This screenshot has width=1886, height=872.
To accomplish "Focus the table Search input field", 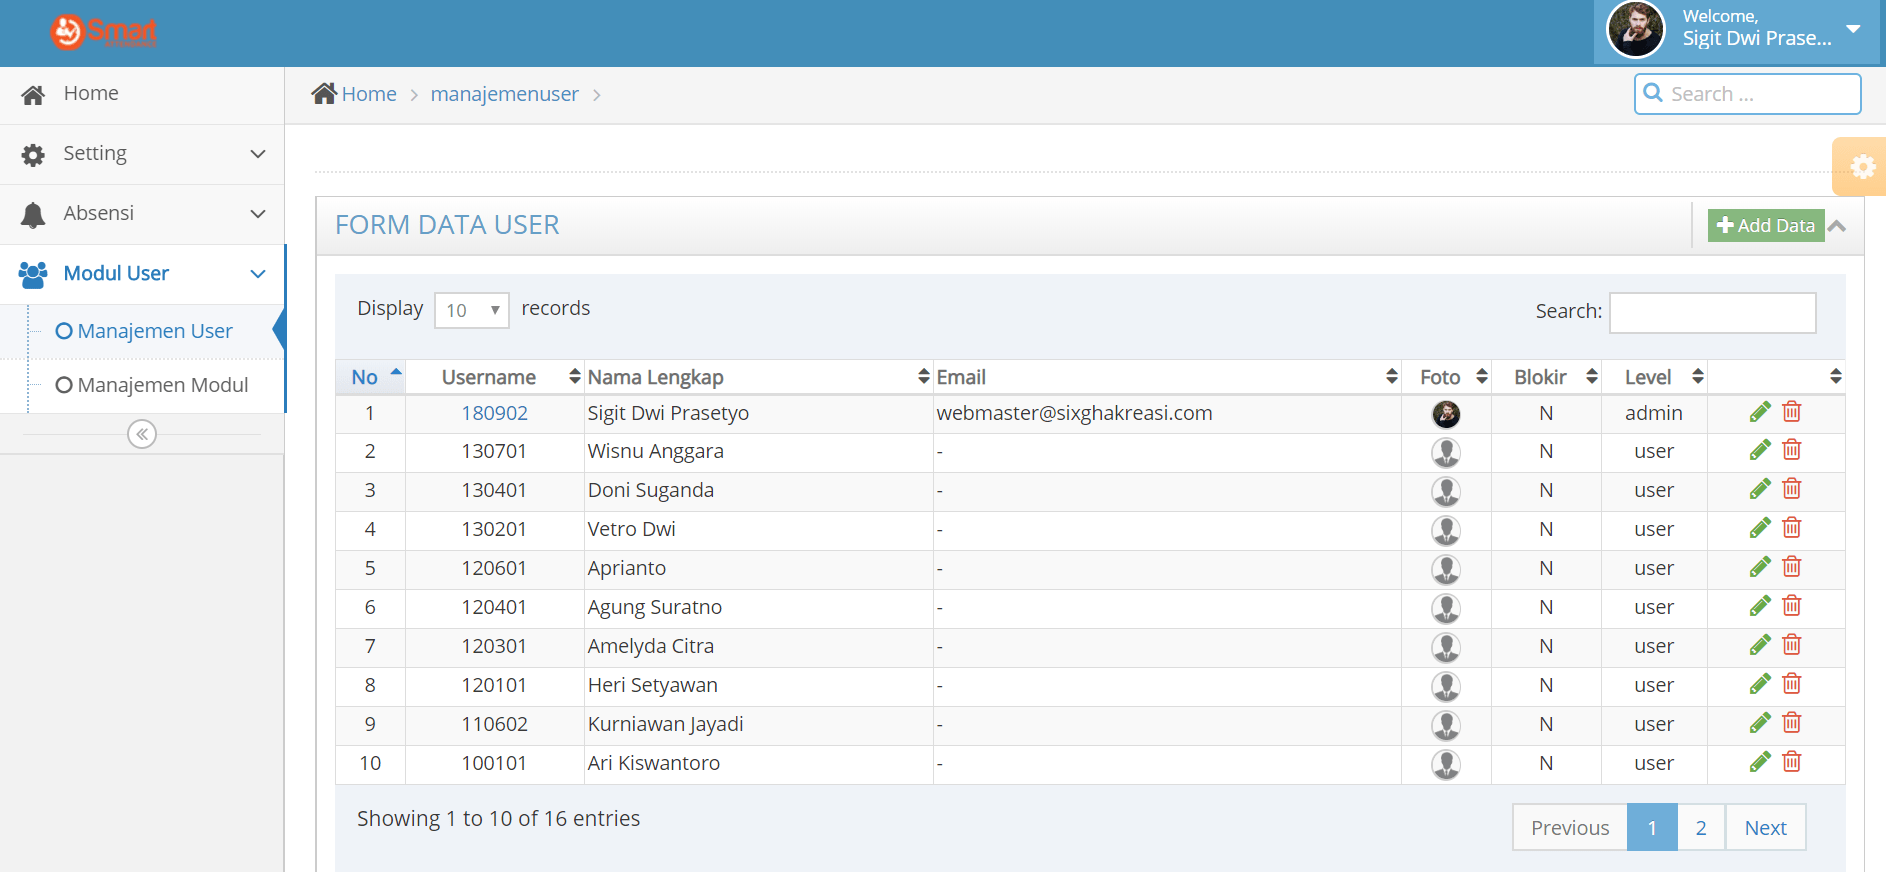I will click(1713, 312).
